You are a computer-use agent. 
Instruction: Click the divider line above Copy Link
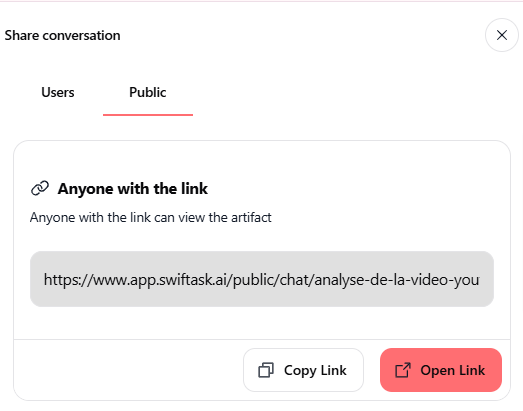(262, 340)
